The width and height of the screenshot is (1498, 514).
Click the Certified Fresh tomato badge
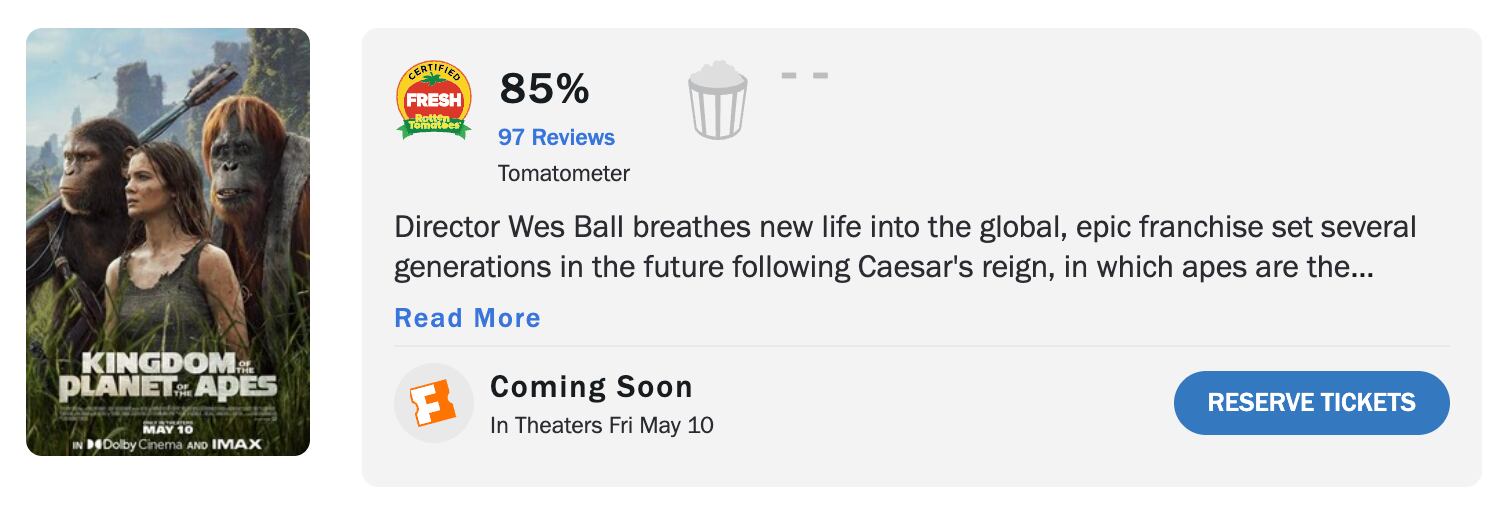point(434,100)
